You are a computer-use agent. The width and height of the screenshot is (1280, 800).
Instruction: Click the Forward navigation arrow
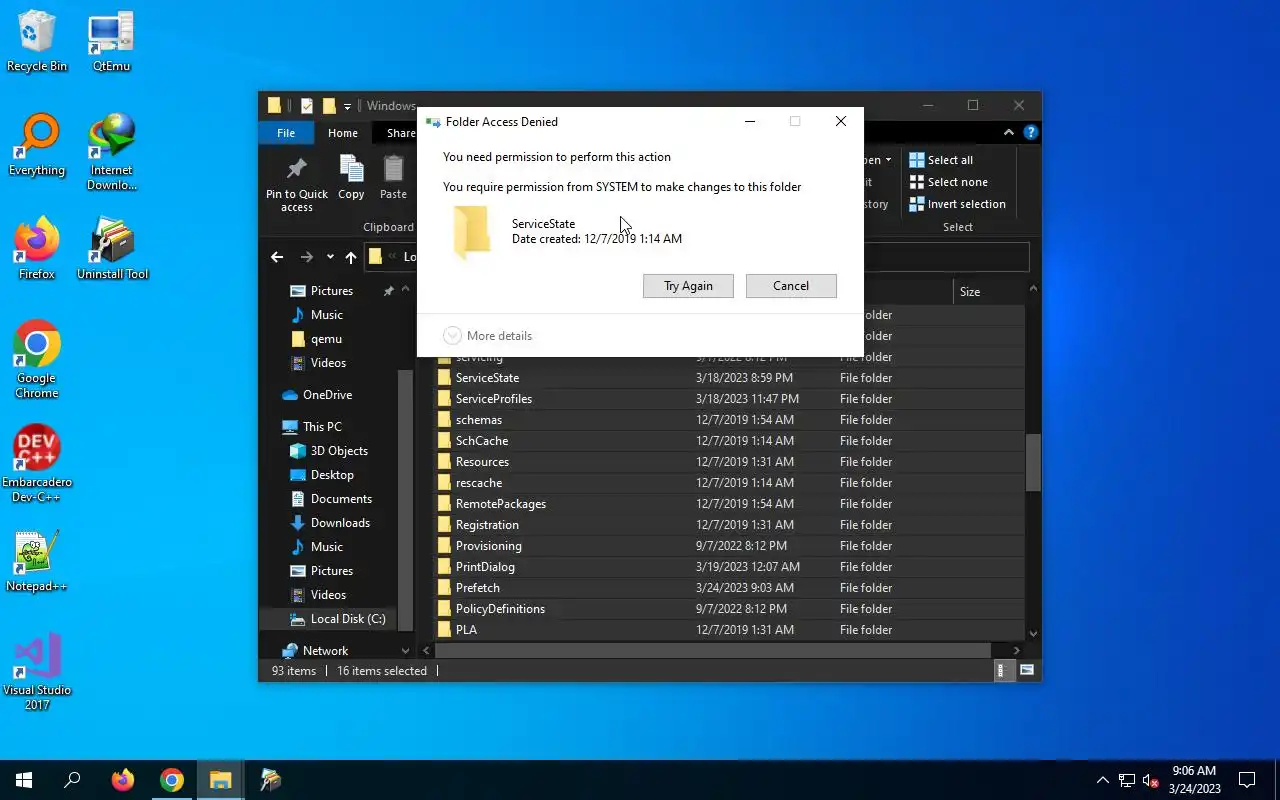pos(307,257)
